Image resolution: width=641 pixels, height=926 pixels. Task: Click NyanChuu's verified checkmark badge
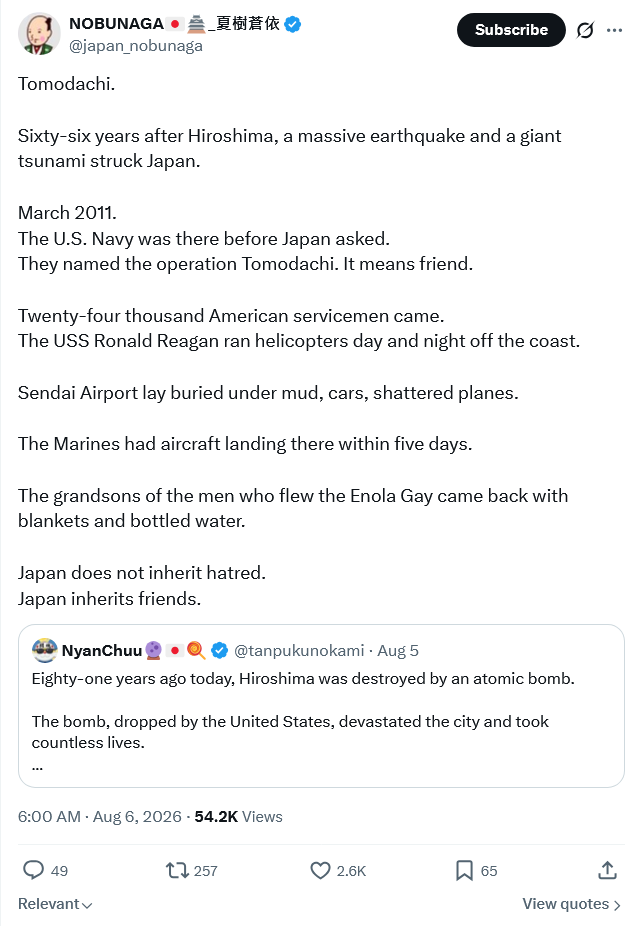219,650
